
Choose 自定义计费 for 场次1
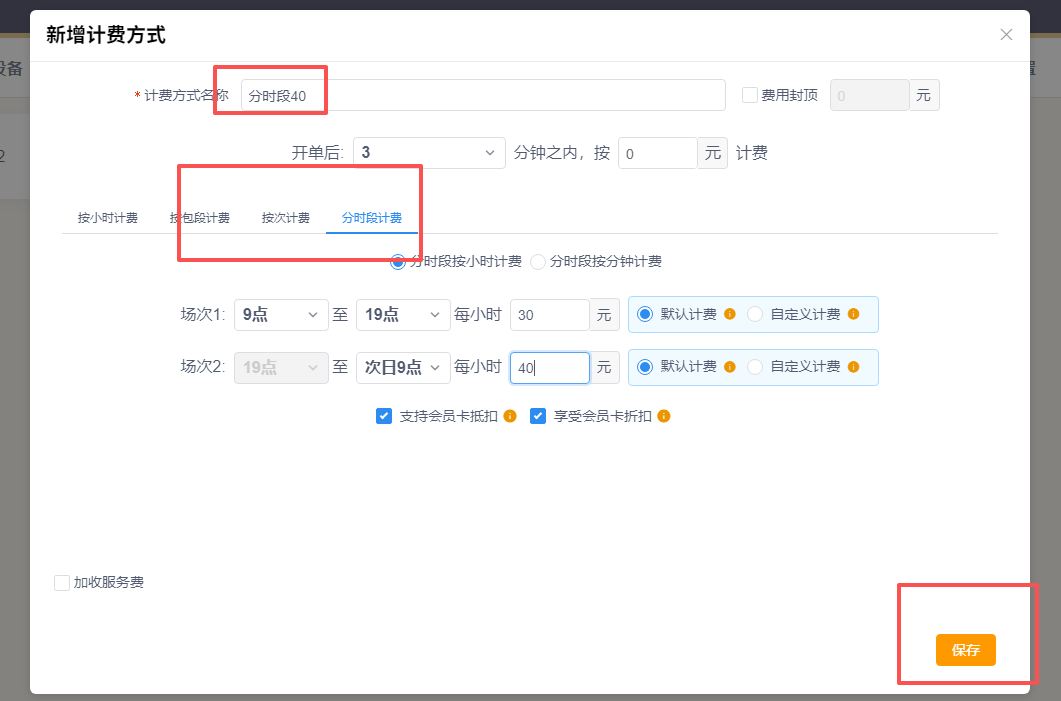755,314
